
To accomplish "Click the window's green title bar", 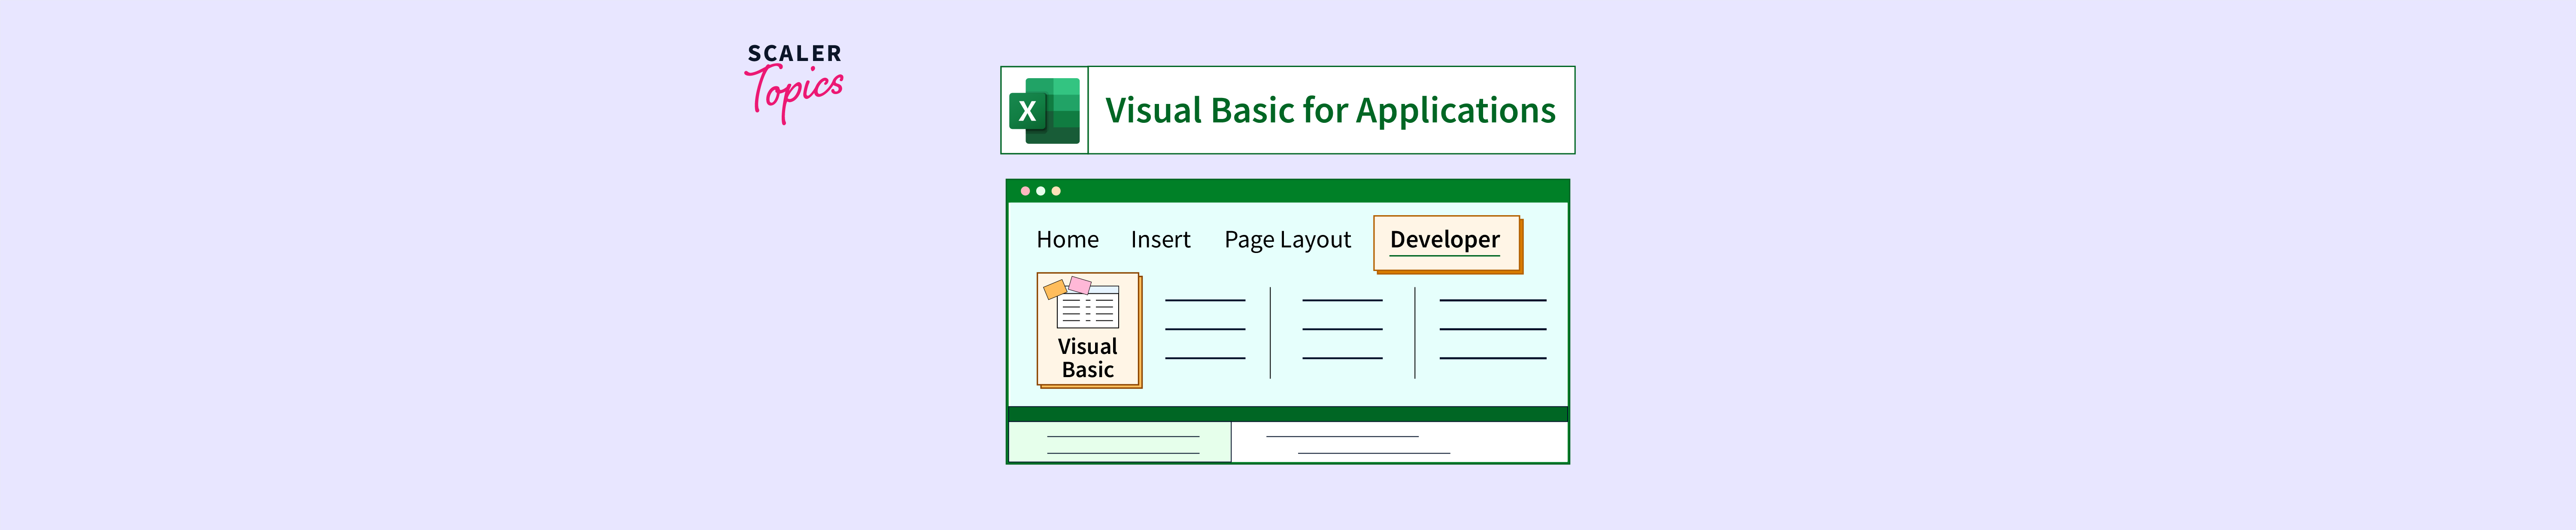I will click(x=1300, y=191).
